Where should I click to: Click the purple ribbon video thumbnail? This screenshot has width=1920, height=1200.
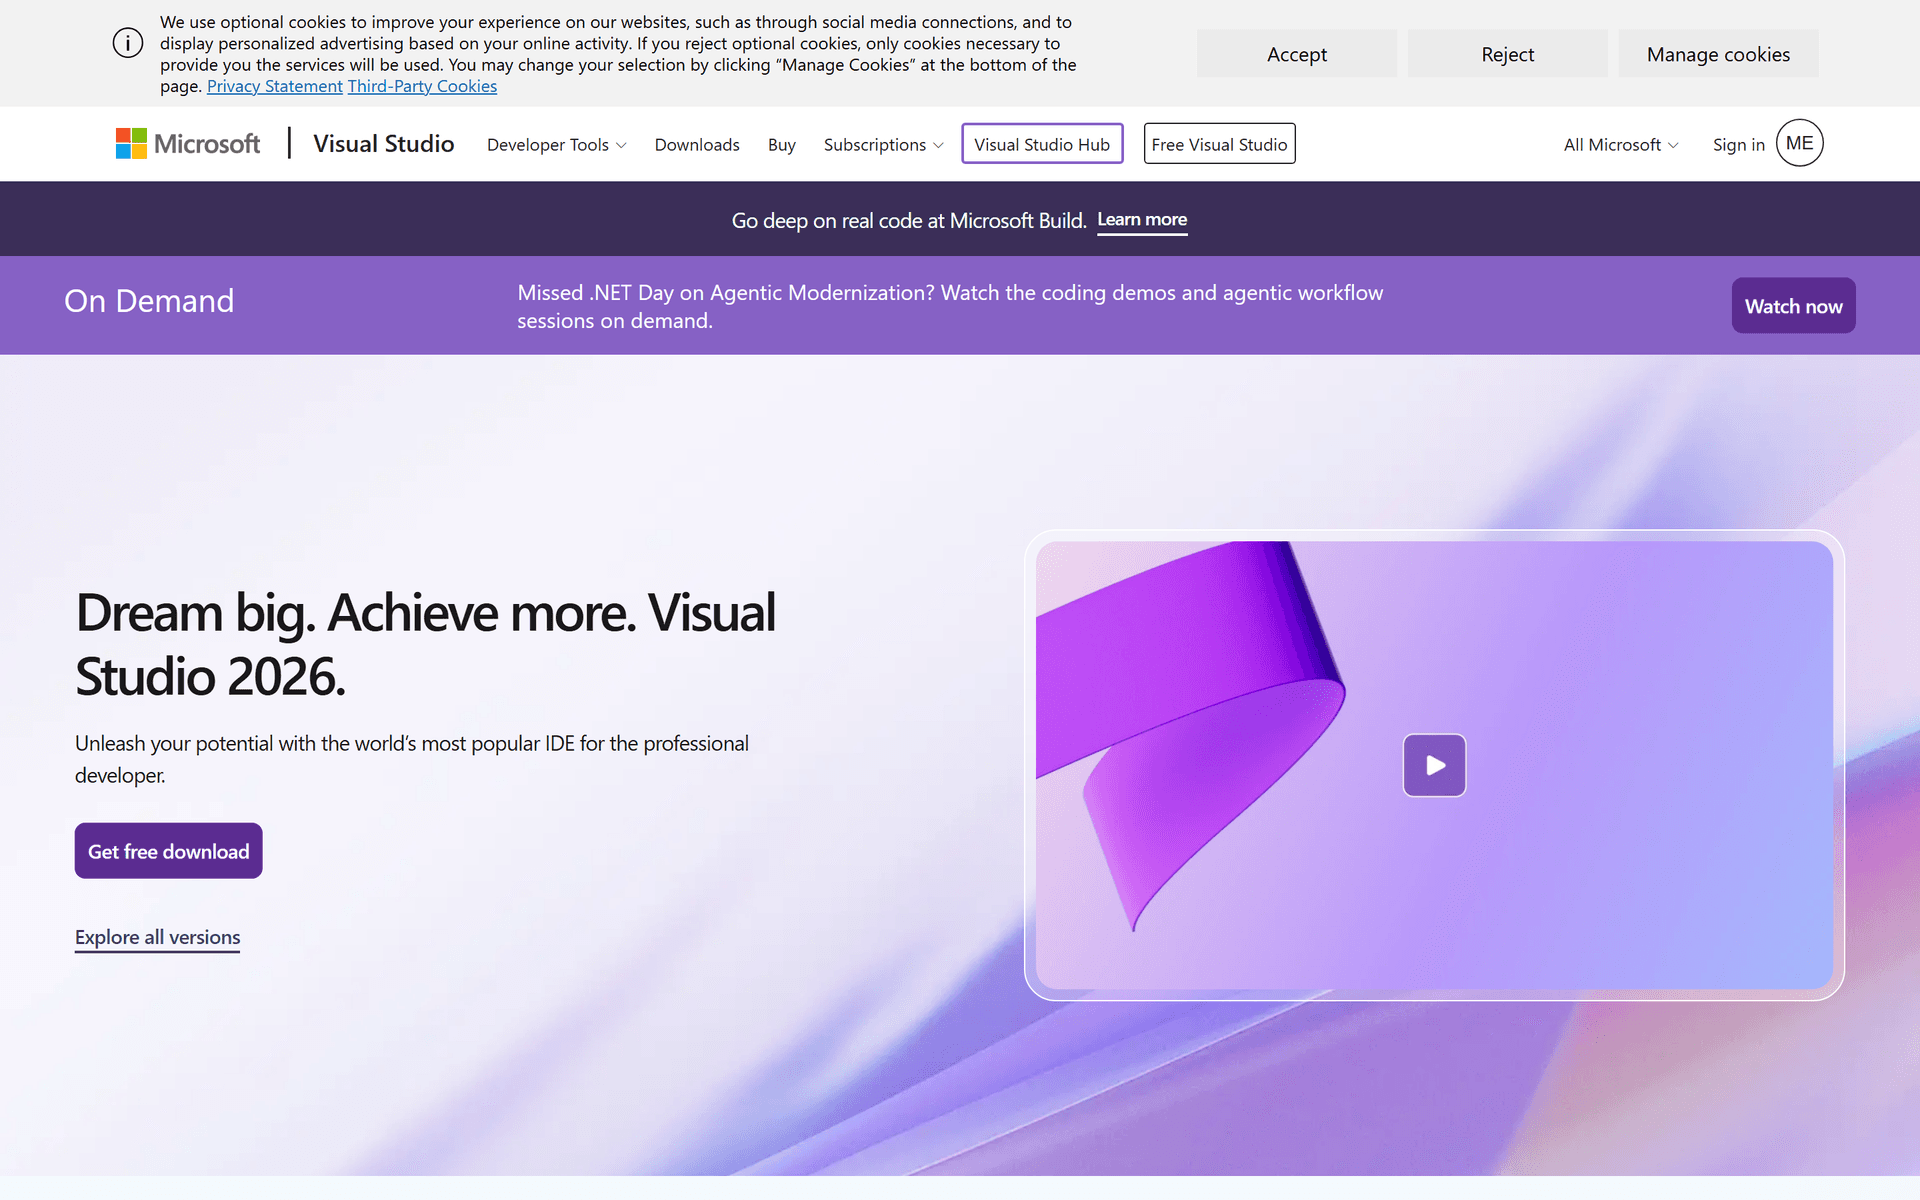(x=1434, y=765)
